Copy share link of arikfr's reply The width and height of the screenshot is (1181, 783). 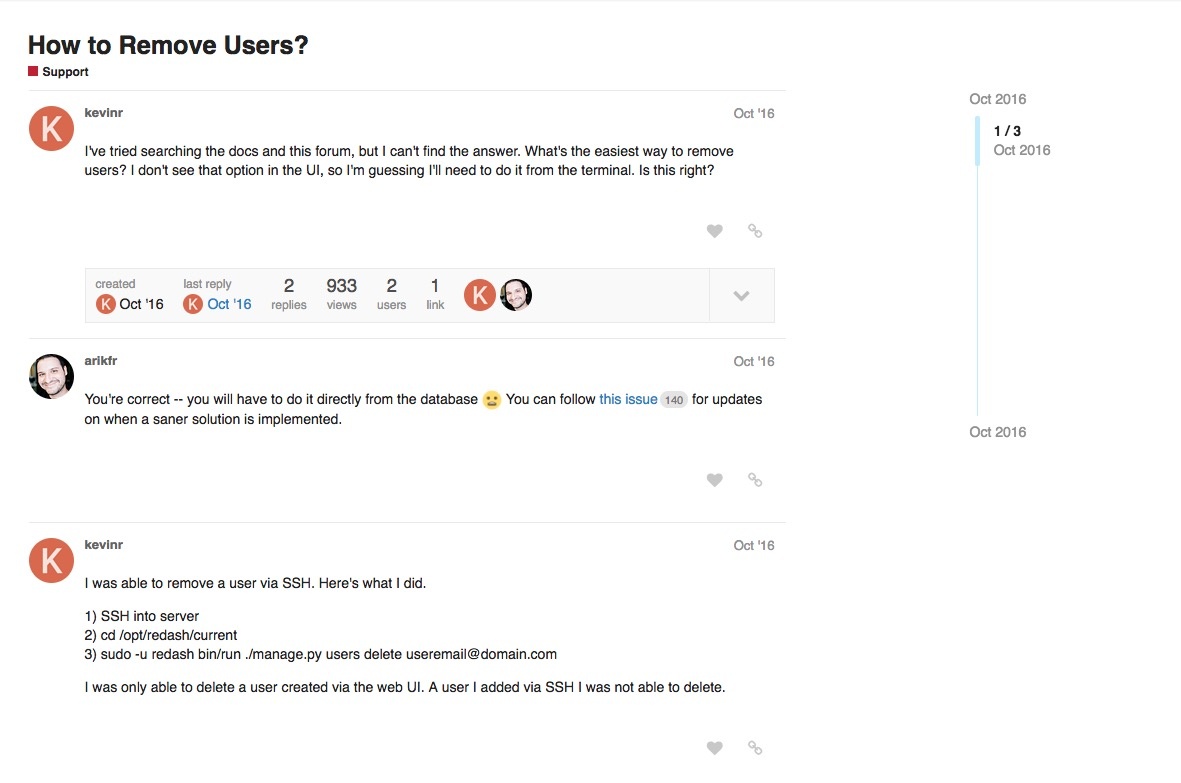tap(755, 480)
